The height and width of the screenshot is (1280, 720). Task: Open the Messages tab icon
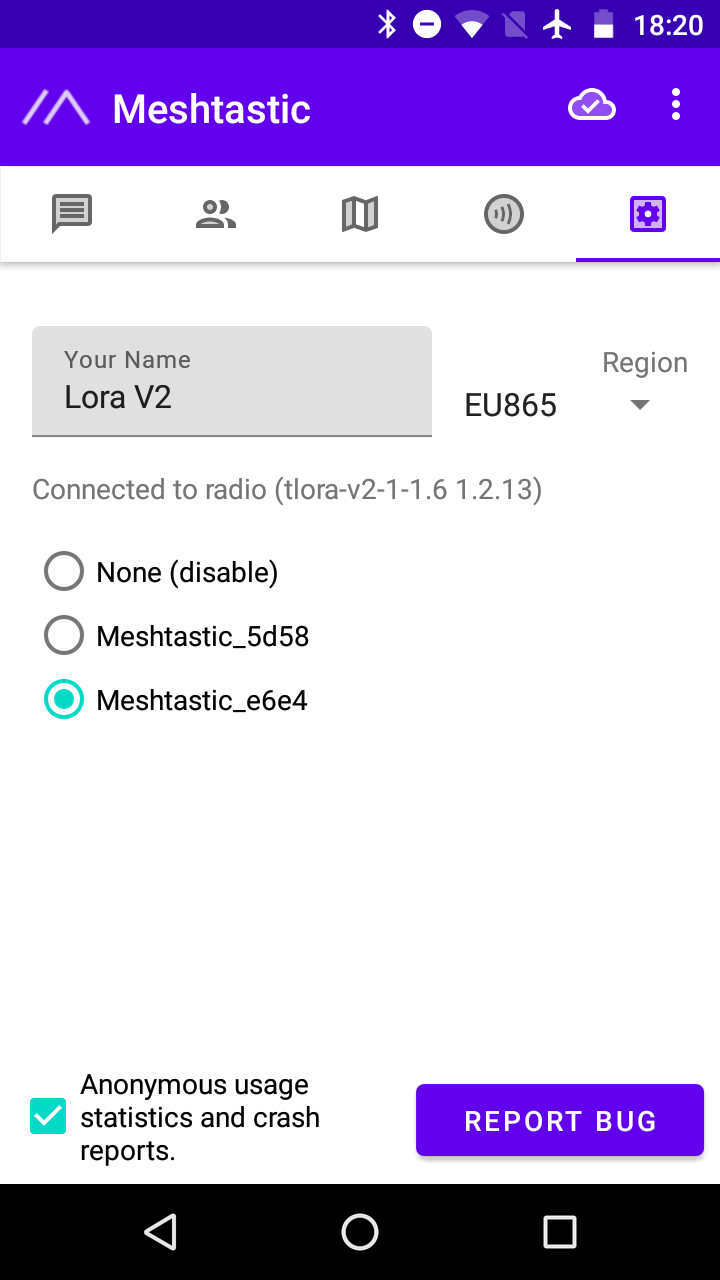point(72,214)
